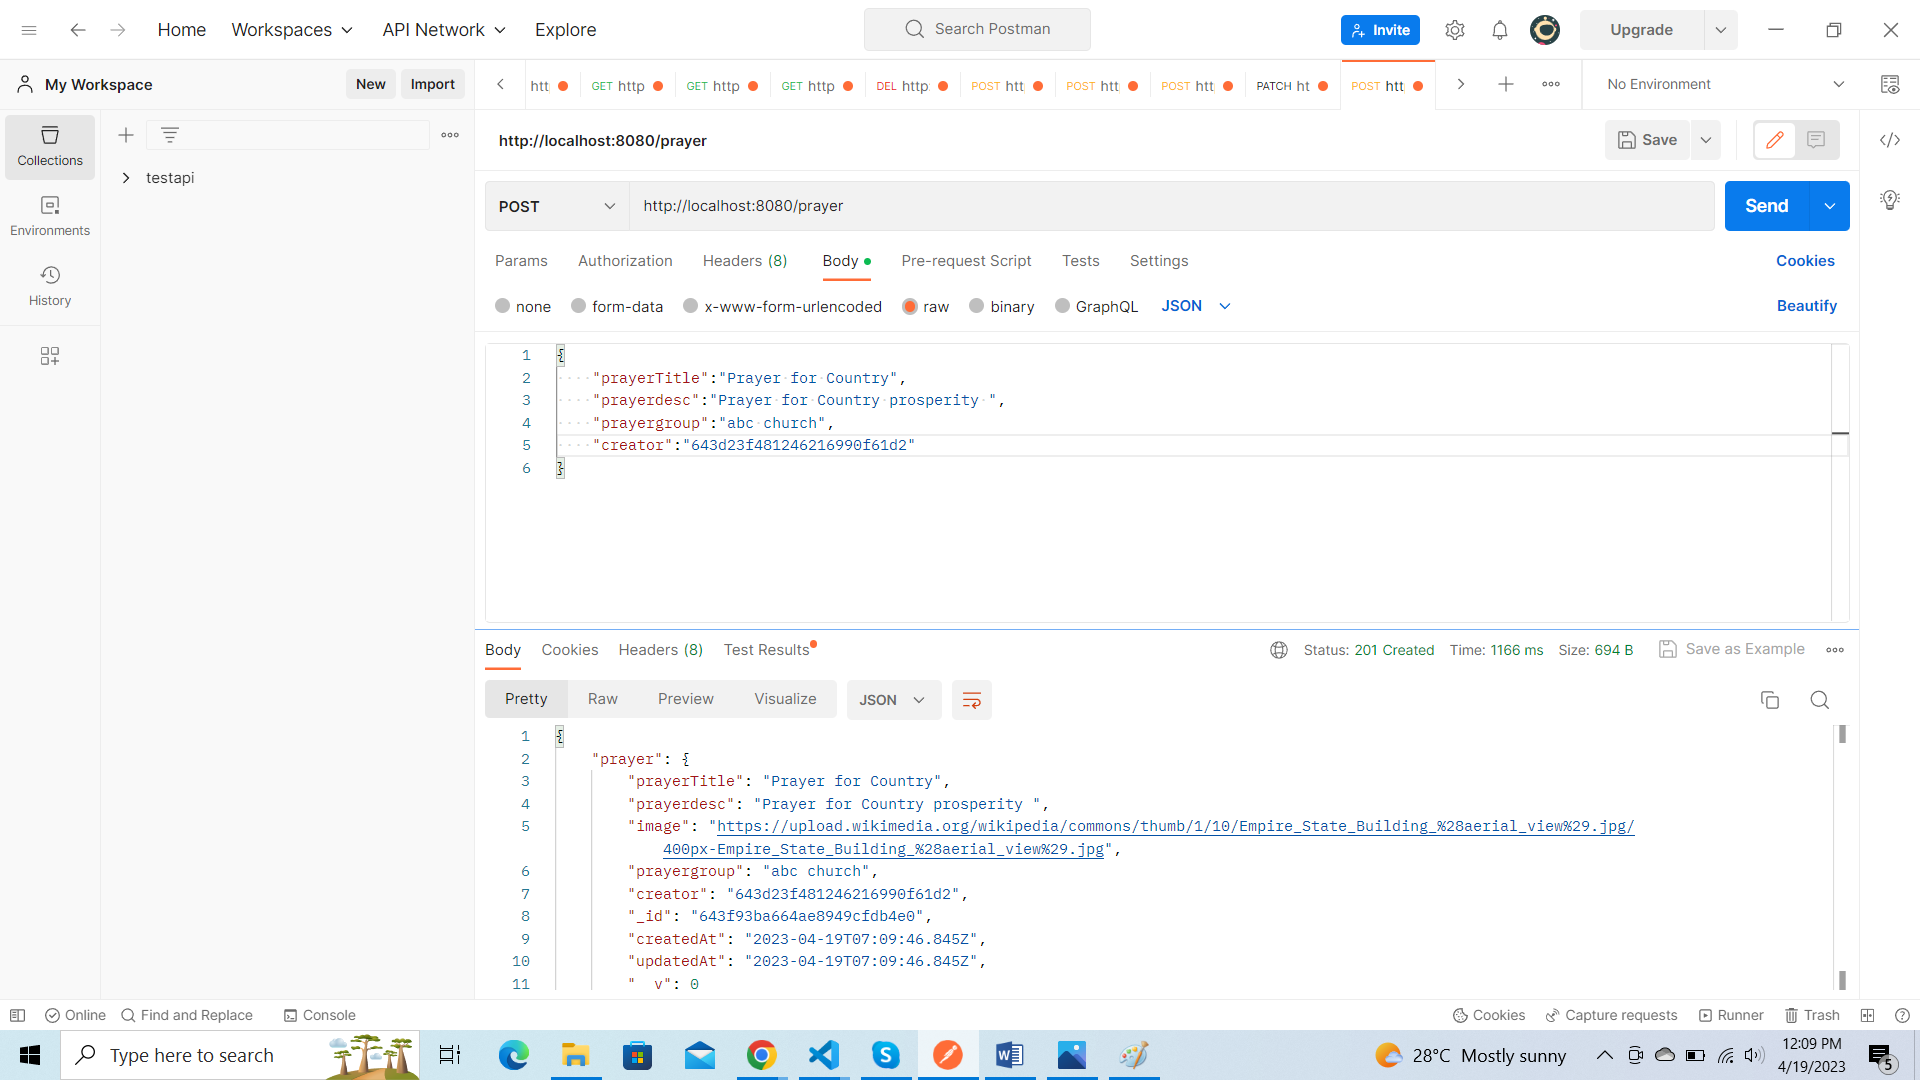This screenshot has width=1920, height=1080.
Task: Switch to the Pre-request Script tab
Action: click(965, 261)
